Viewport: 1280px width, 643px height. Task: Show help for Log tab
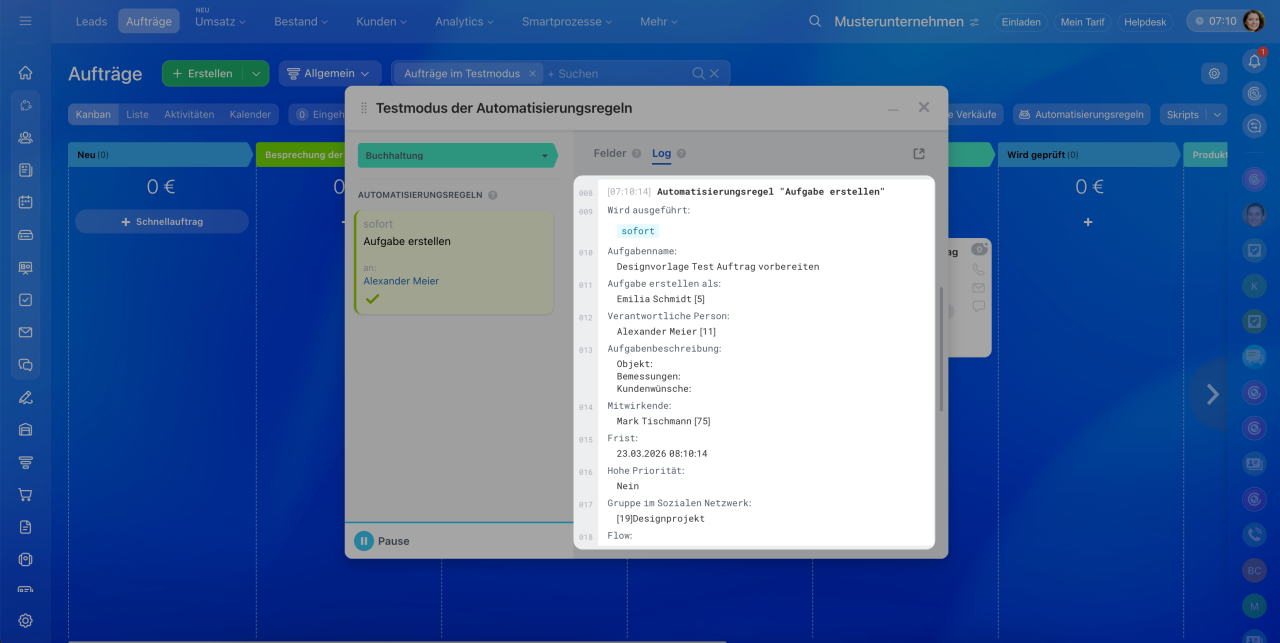pos(682,154)
